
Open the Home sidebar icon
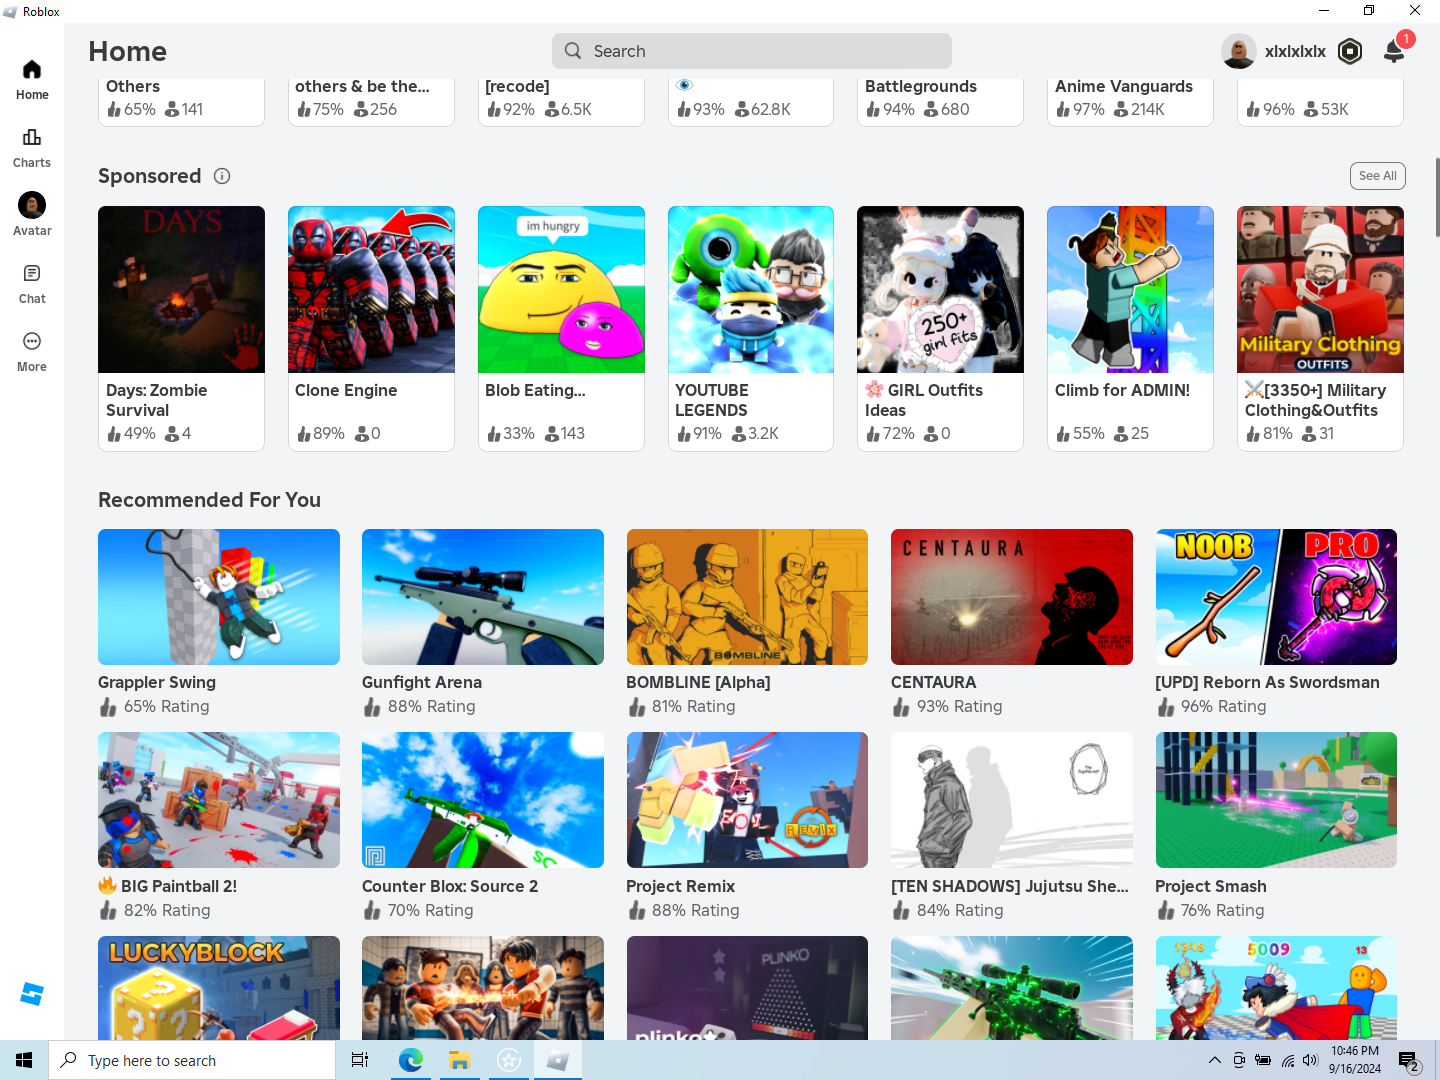[32, 70]
